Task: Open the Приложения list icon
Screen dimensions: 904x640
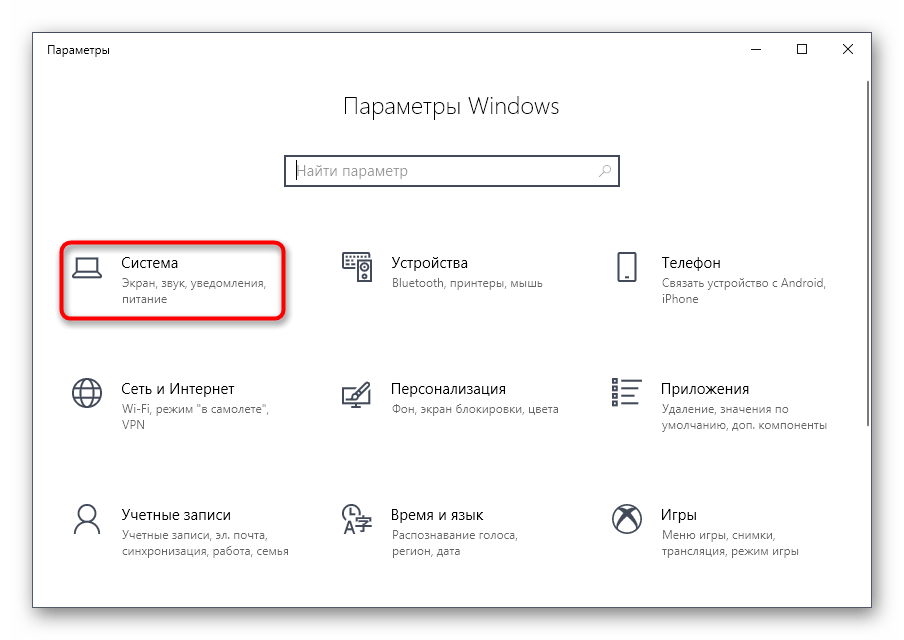Action: click(x=626, y=392)
